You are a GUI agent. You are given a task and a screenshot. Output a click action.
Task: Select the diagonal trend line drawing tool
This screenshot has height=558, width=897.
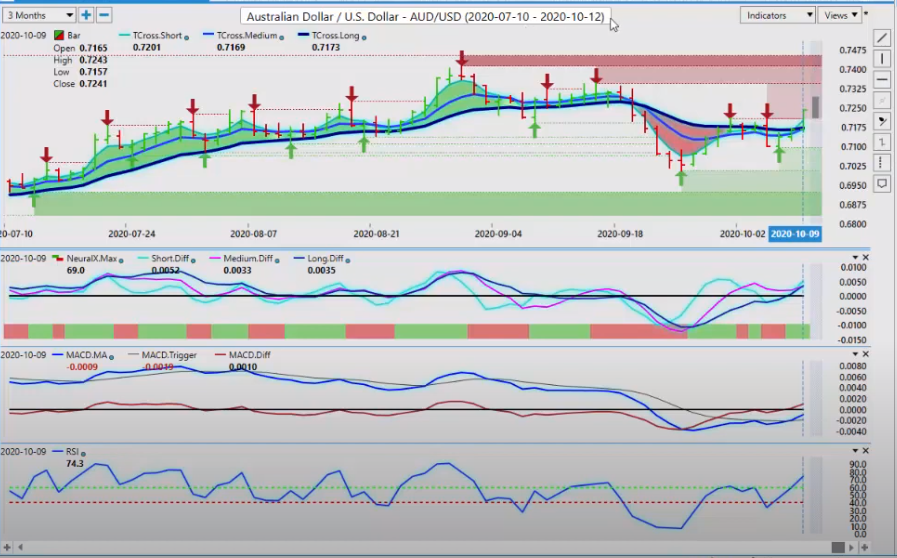point(882,38)
